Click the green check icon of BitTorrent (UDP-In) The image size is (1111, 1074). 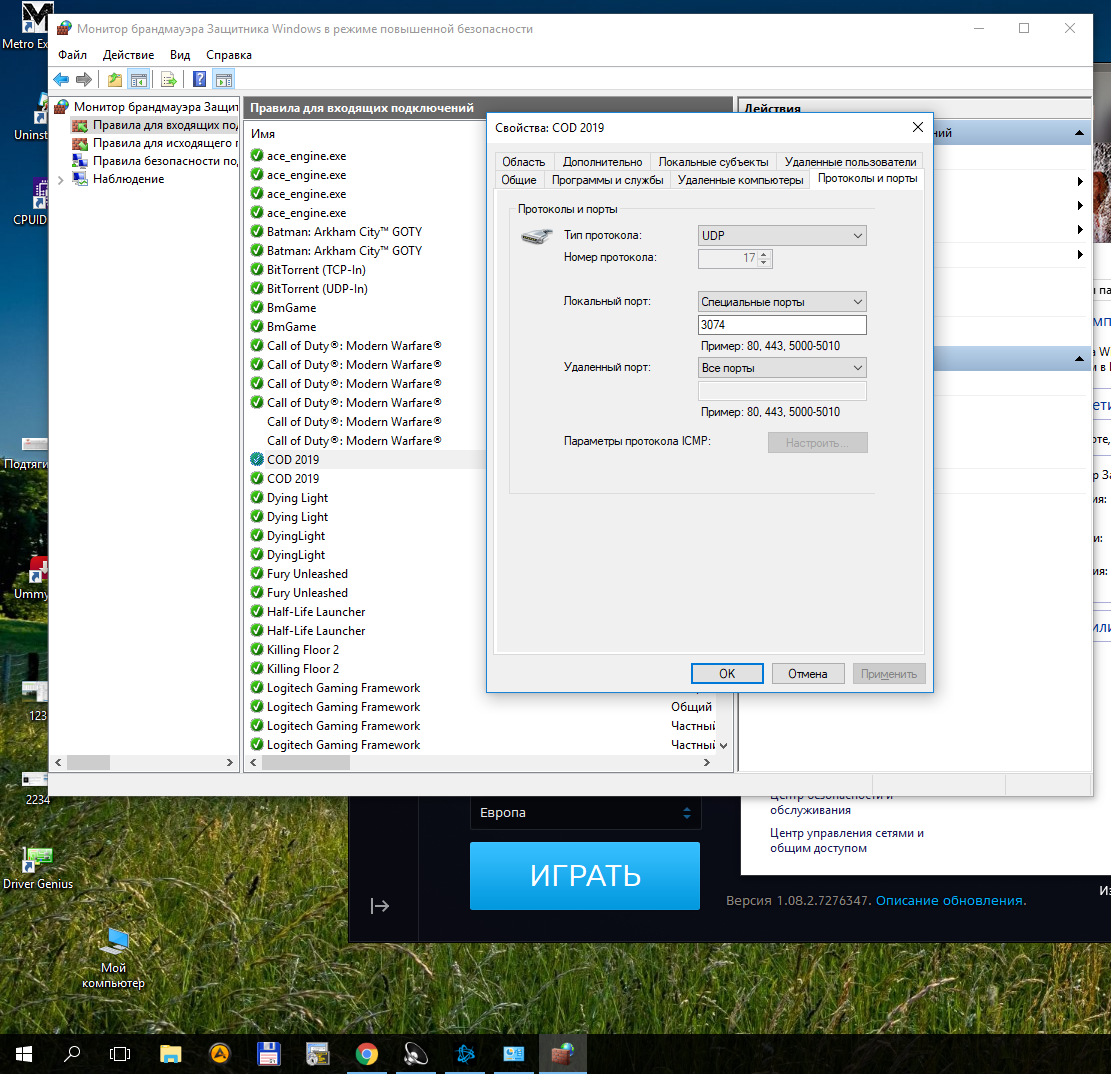[x=257, y=288]
